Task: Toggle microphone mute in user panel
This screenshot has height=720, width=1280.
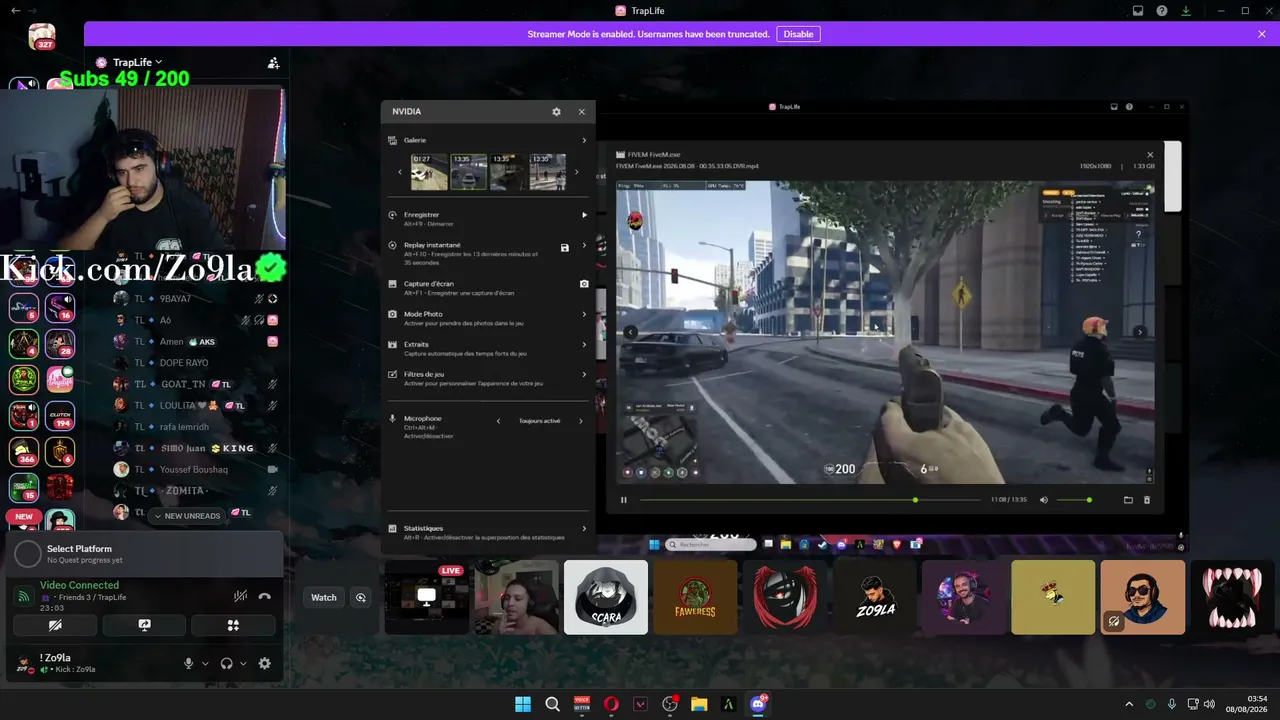Action: tap(188, 663)
